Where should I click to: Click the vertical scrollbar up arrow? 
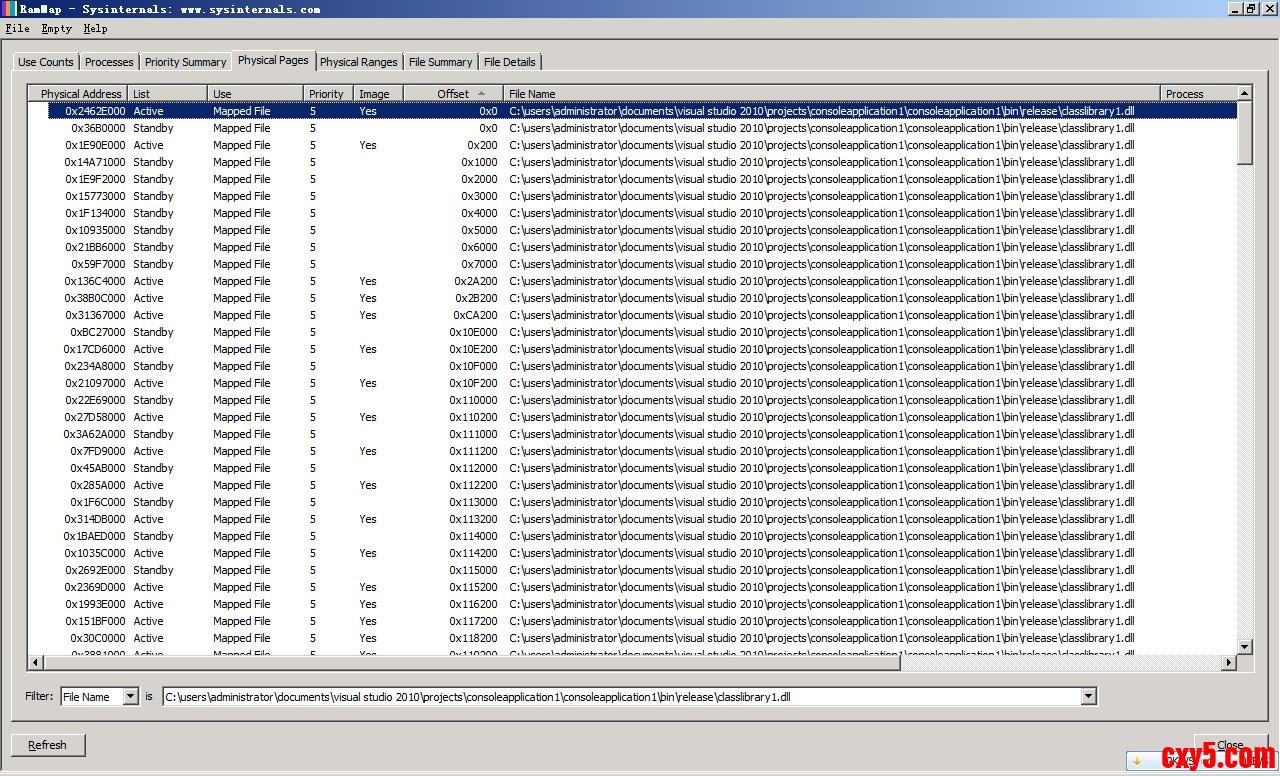[1244, 93]
